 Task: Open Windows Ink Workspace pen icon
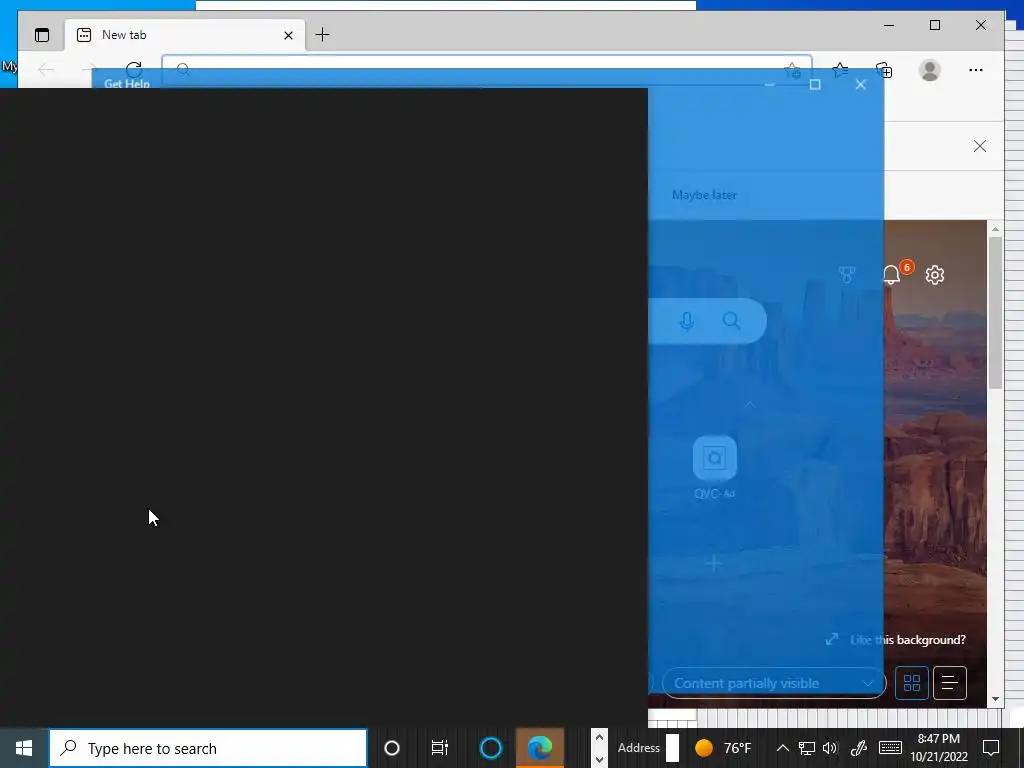click(x=859, y=748)
